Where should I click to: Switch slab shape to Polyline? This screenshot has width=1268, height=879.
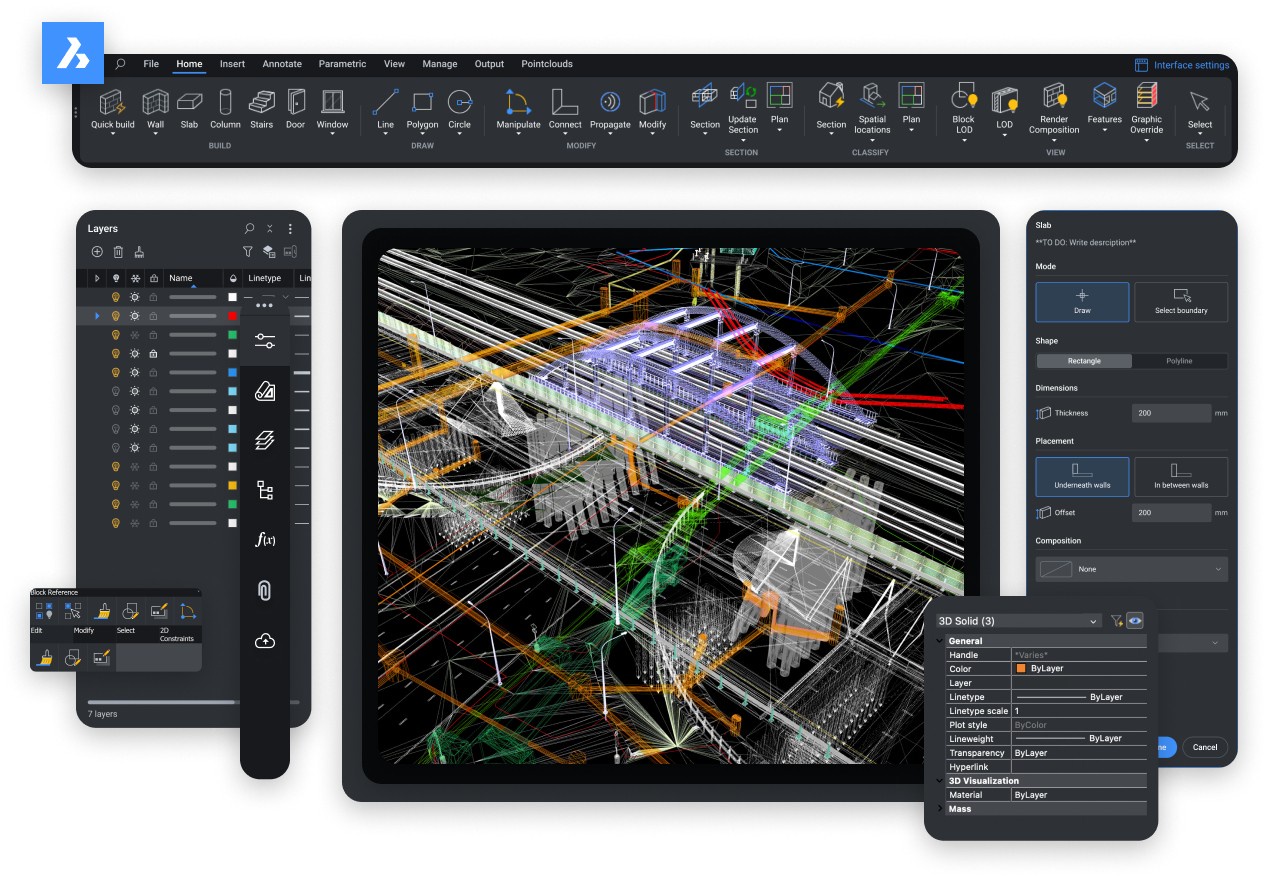tap(1179, 361)
